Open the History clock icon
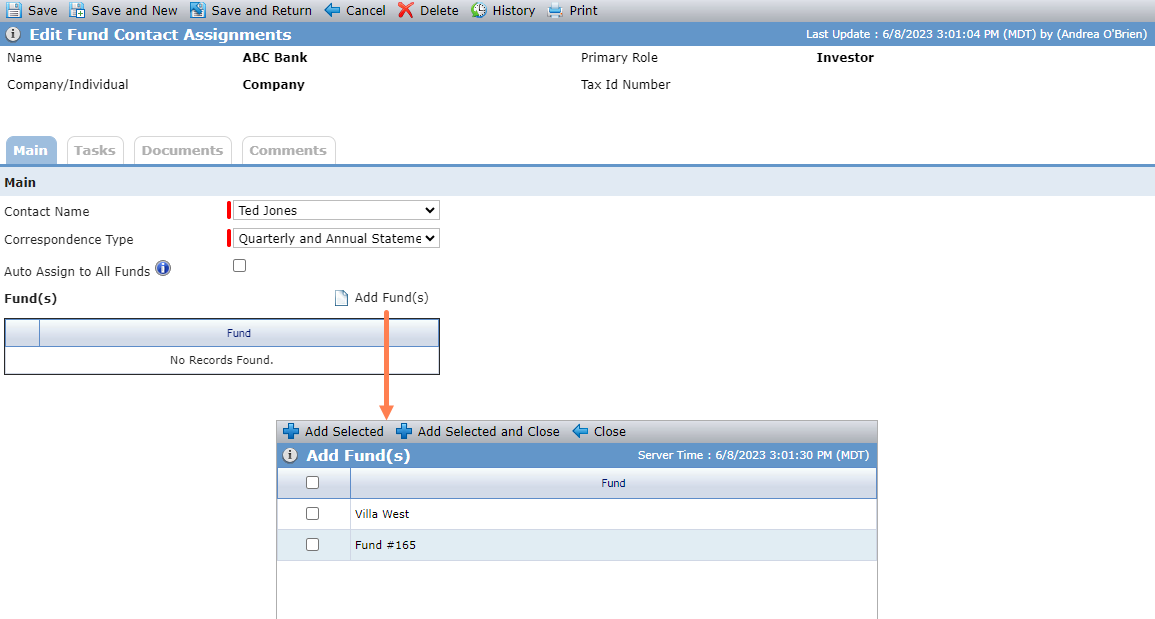Screen dimensions: 1155x619 (479, 10)
